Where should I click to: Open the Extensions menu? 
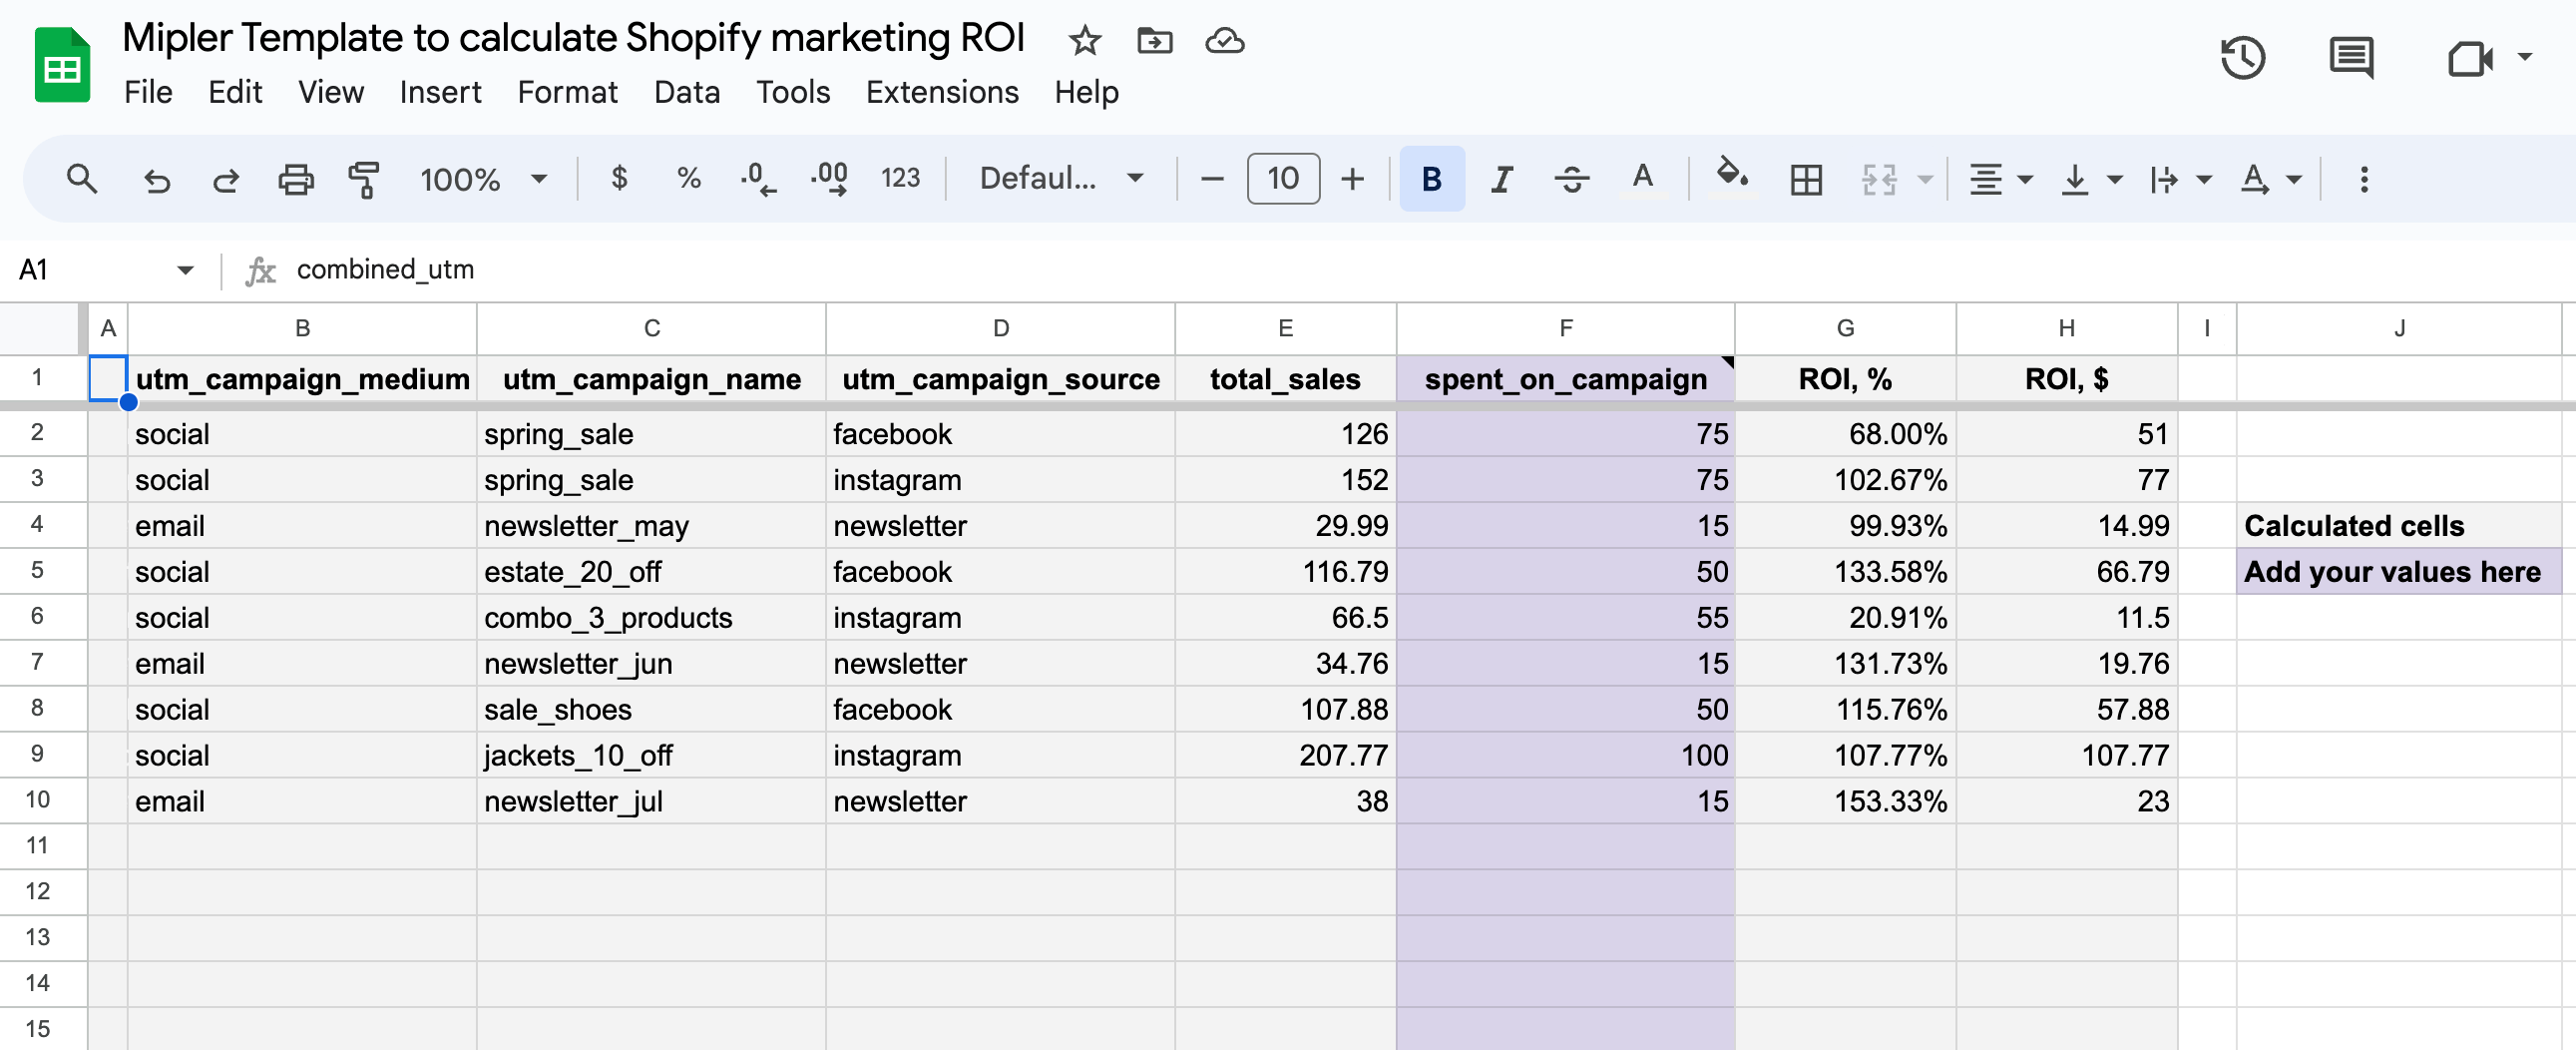tap(941, 92)
